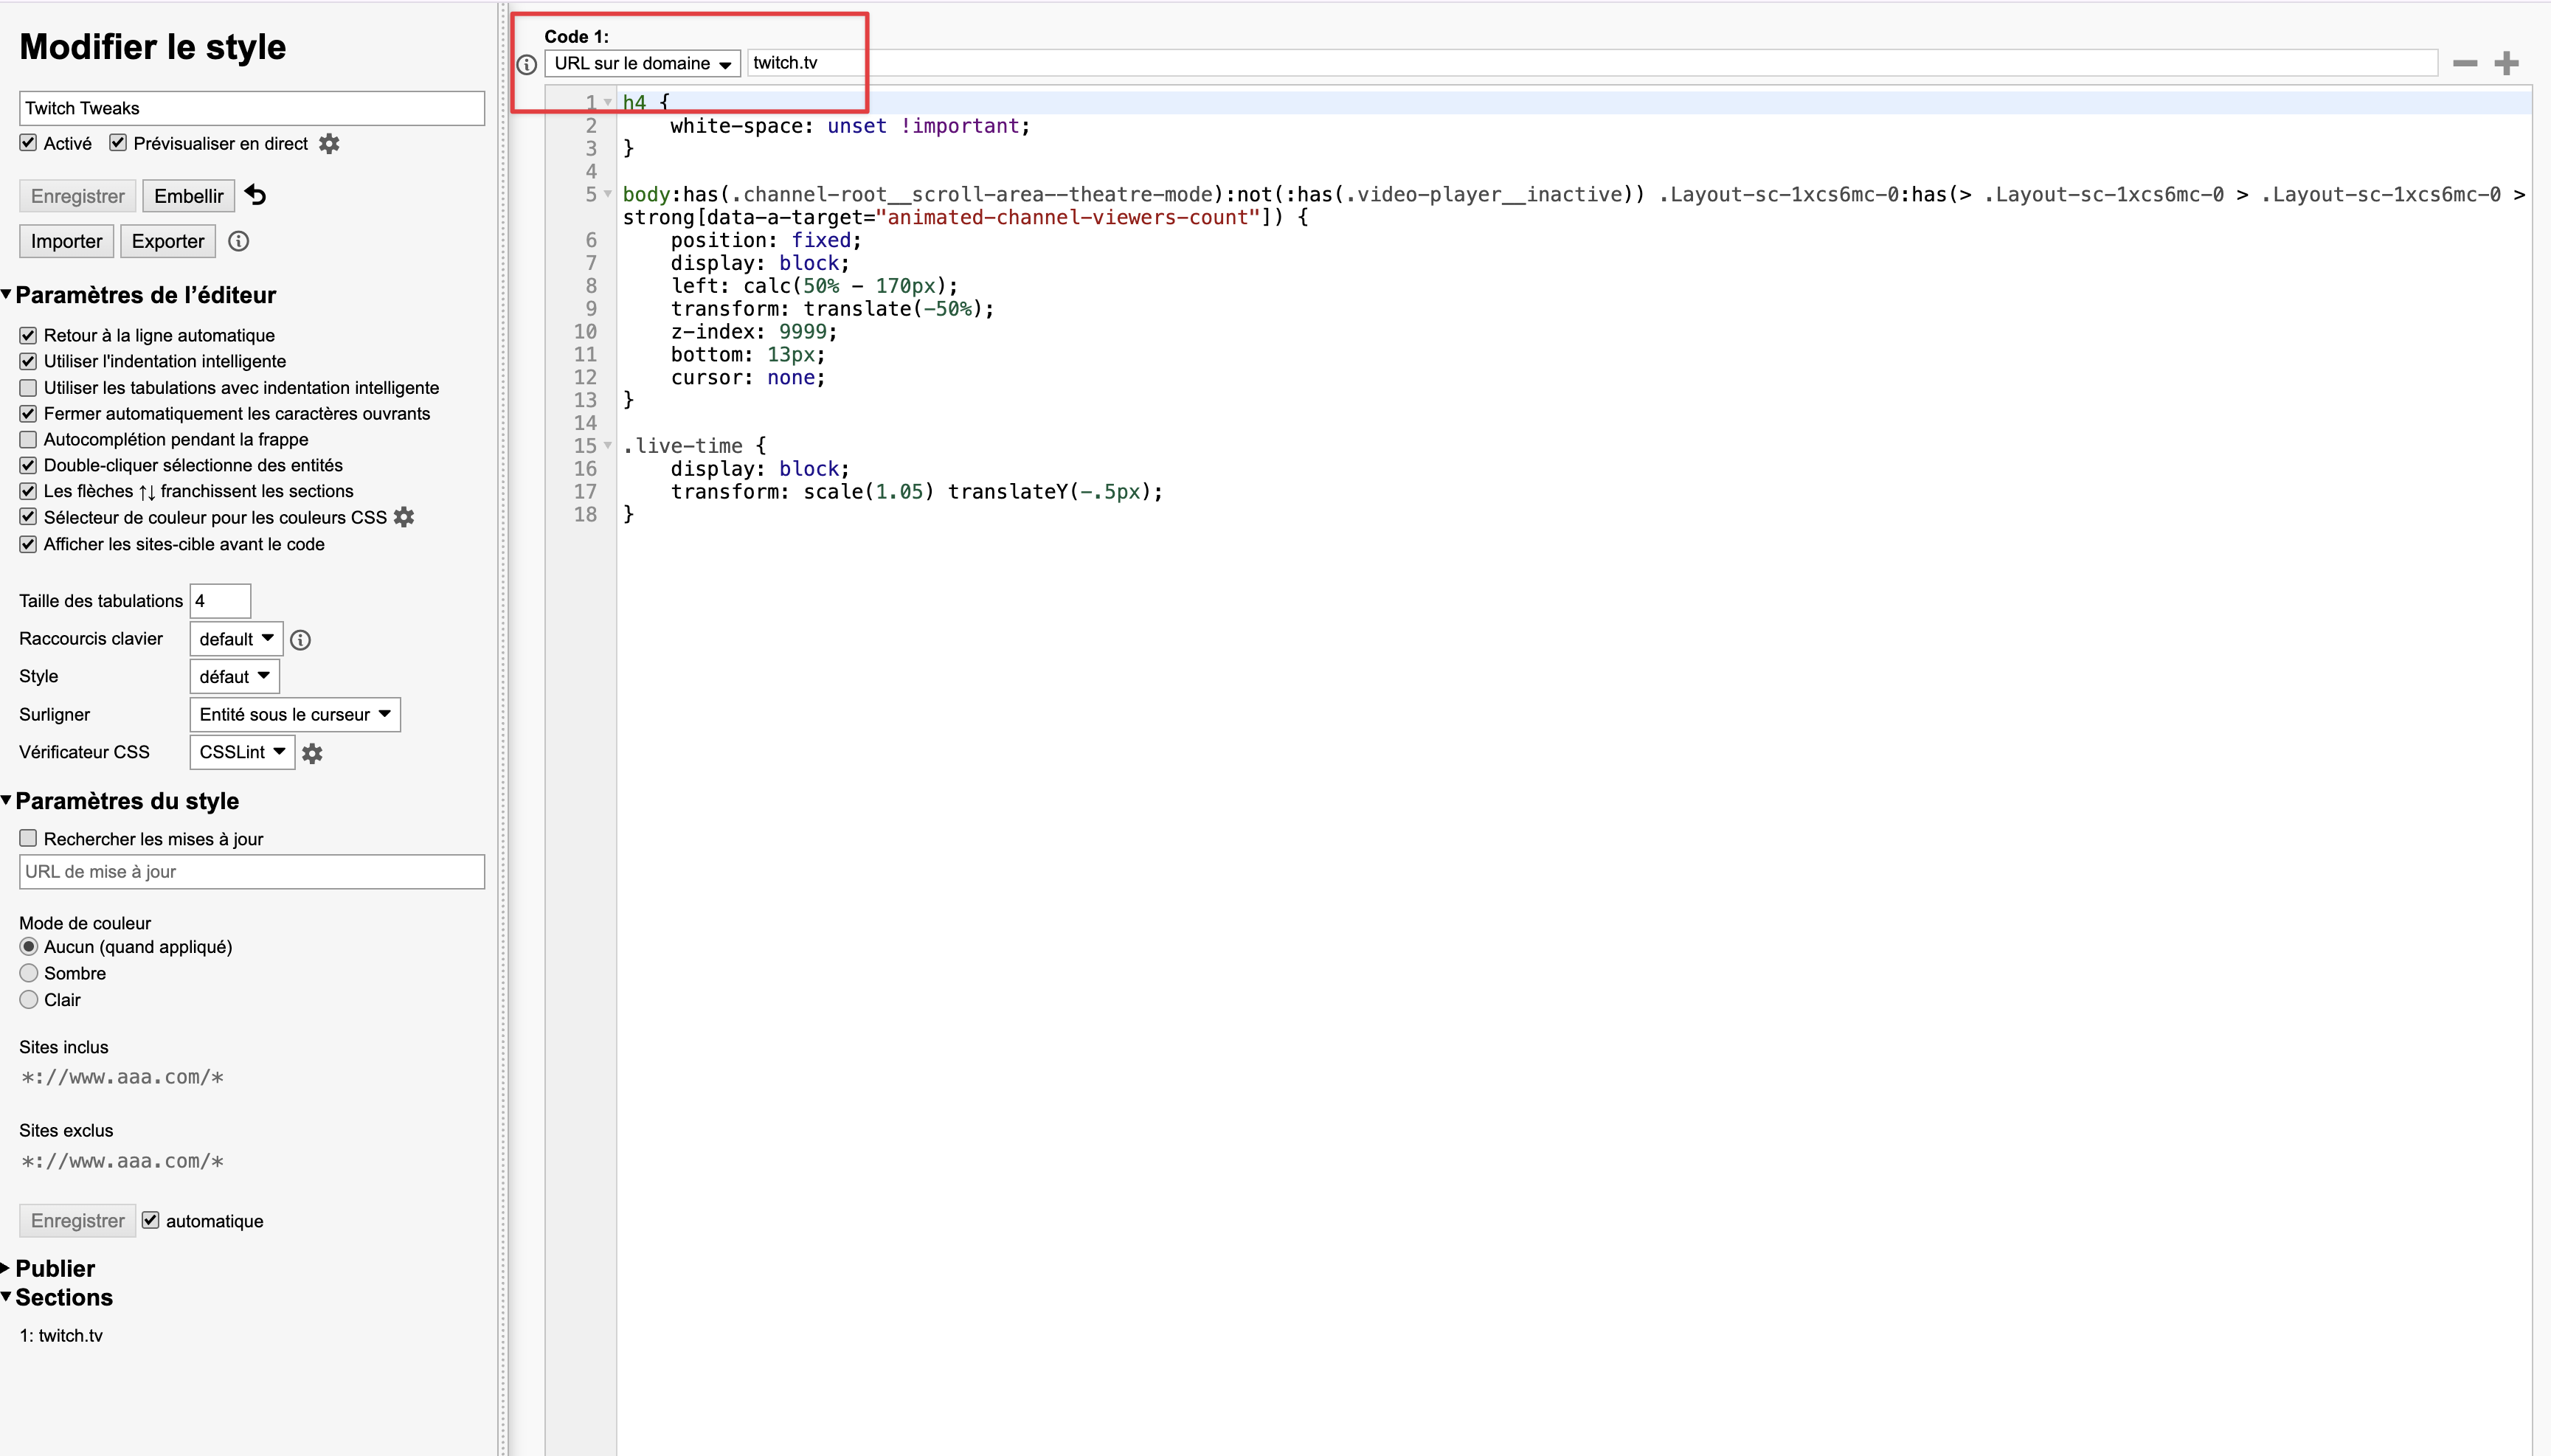Image resolution: width=2551 pixels, height=1456 pixels.
Task: Expand the Publier section
Action: 54,1268
